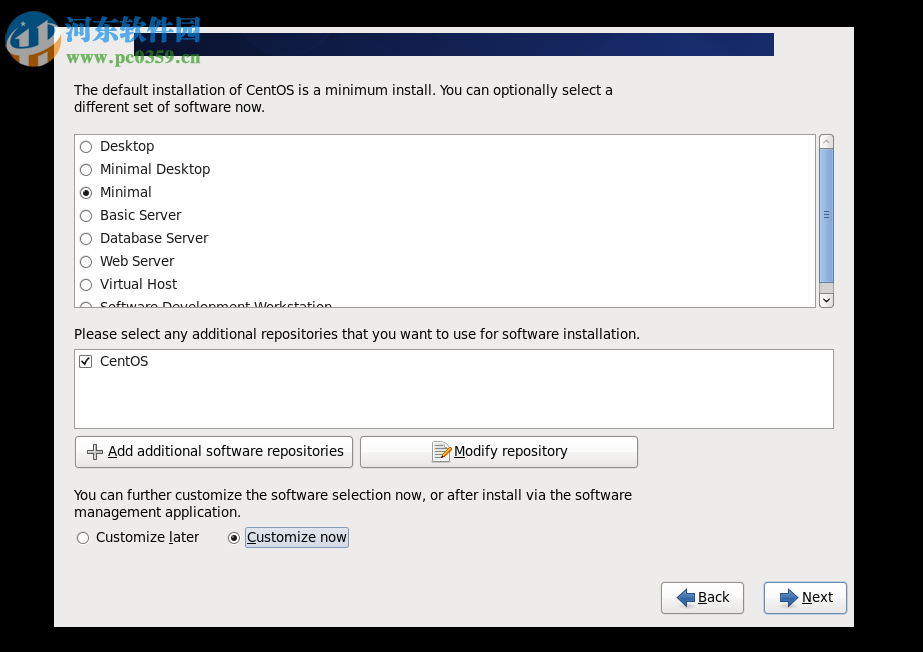
Task: Uncheck the CentOS repository checkbox
Action: click(85, 361)
